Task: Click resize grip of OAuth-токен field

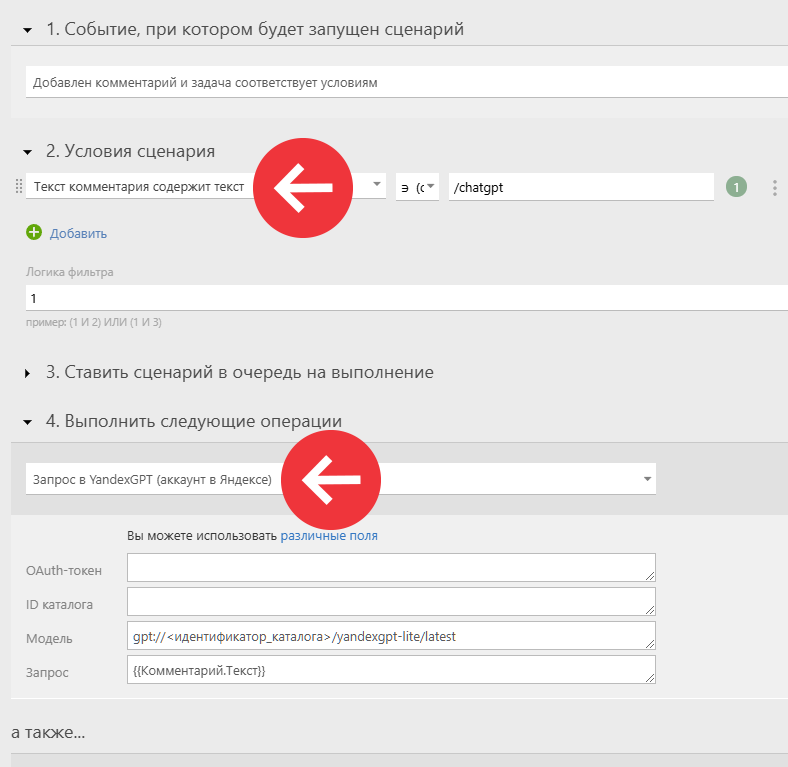Action: [x=650, y=576]
